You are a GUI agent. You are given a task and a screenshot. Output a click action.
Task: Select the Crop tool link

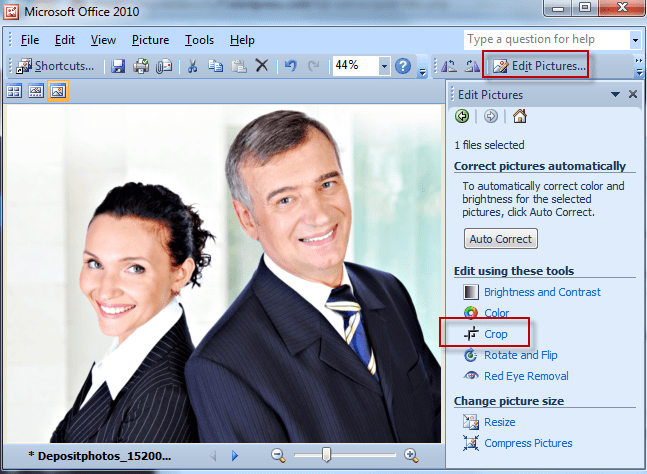[496, 334]
